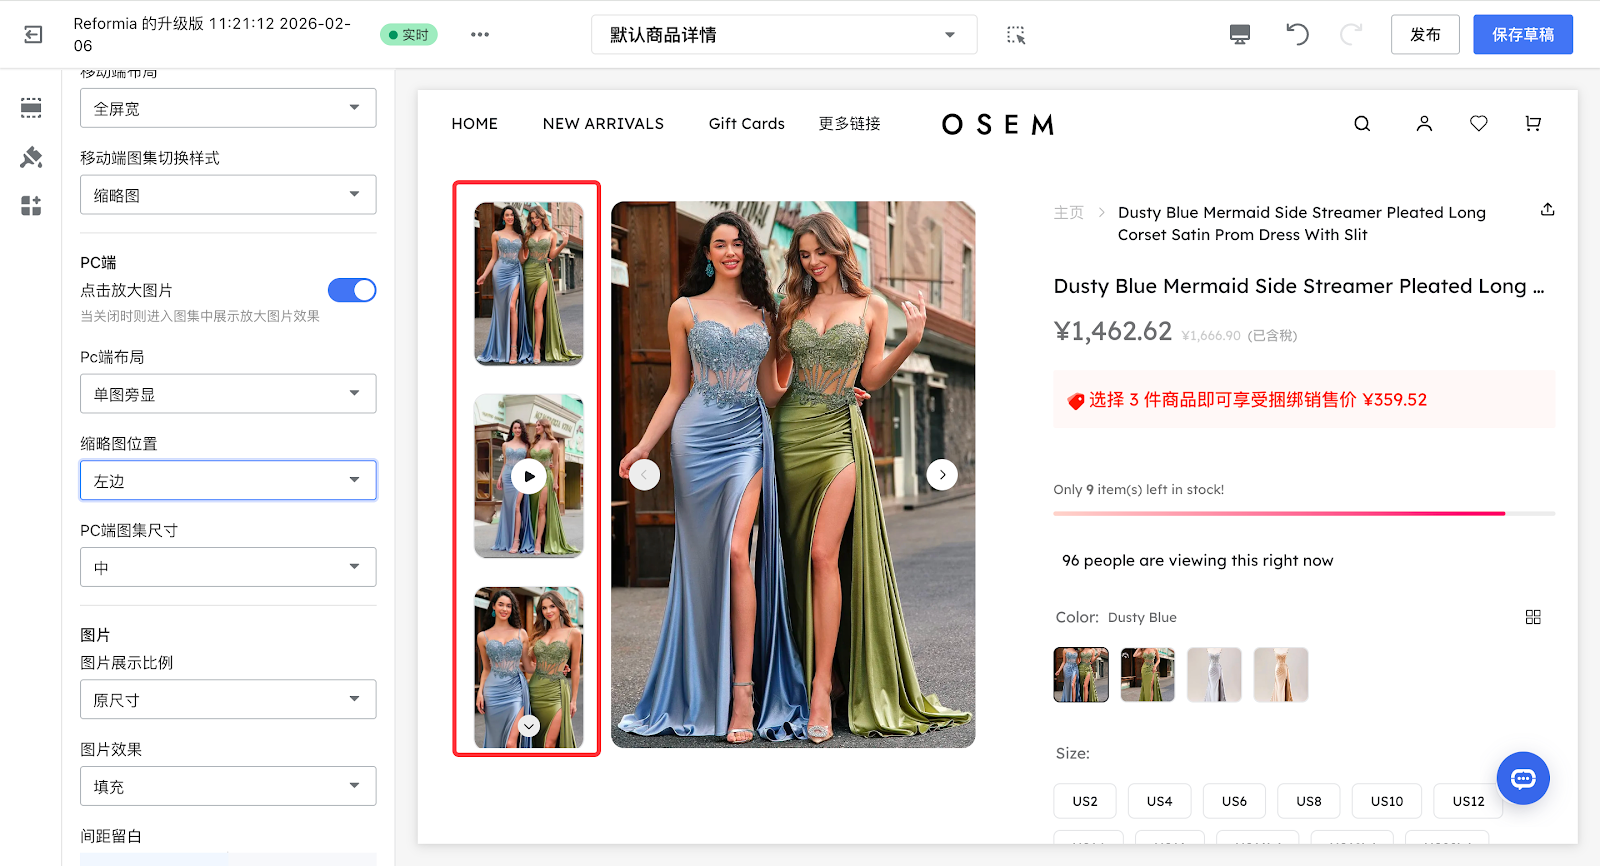Open the three-dot more options menu
This screenshot has width=1600, height=866.
point(480,35)
